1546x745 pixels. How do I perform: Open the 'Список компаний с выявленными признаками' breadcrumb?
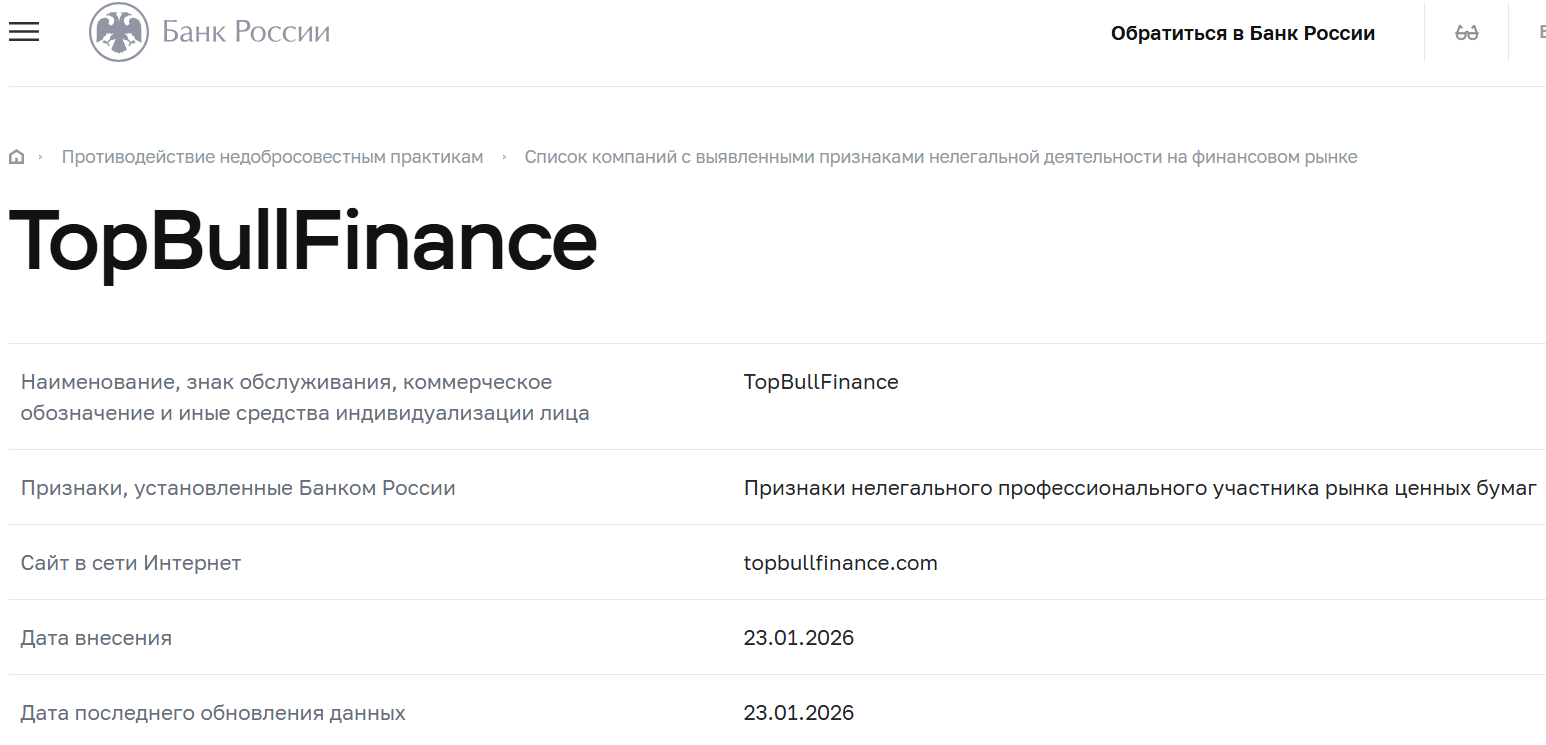coord(942,156)
